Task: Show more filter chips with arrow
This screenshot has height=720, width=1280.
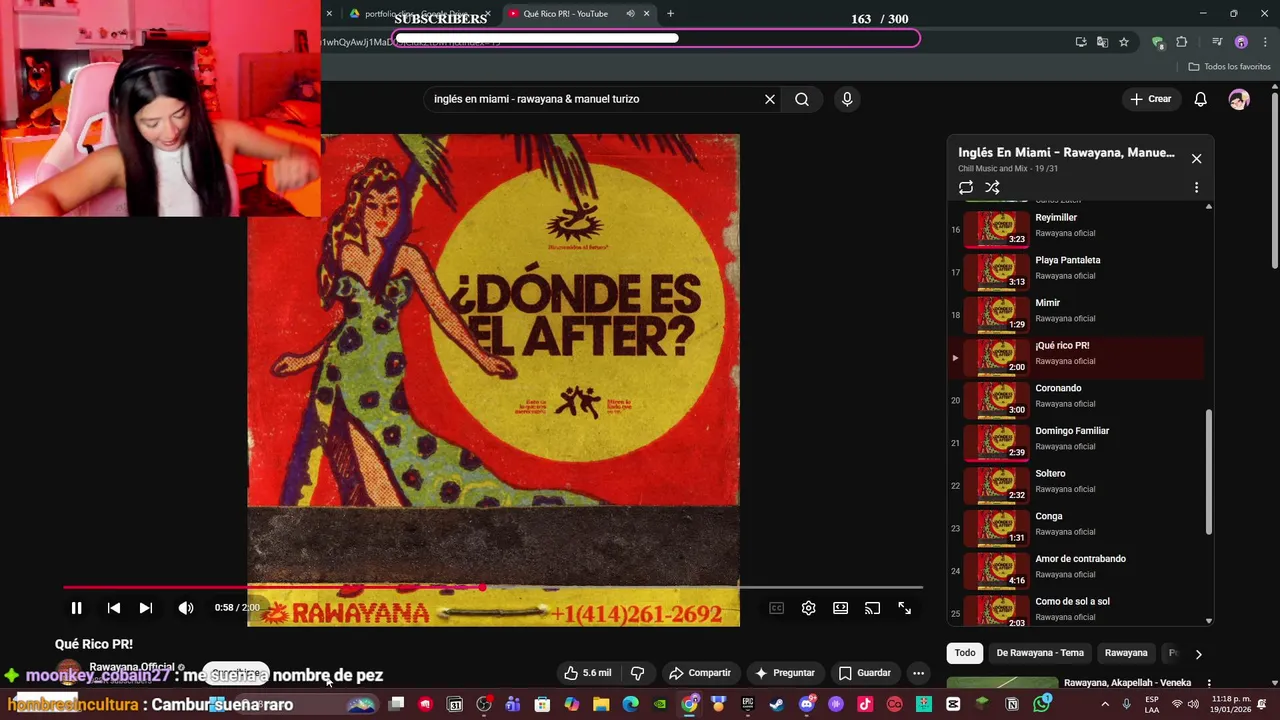Action: (1198, 654)
